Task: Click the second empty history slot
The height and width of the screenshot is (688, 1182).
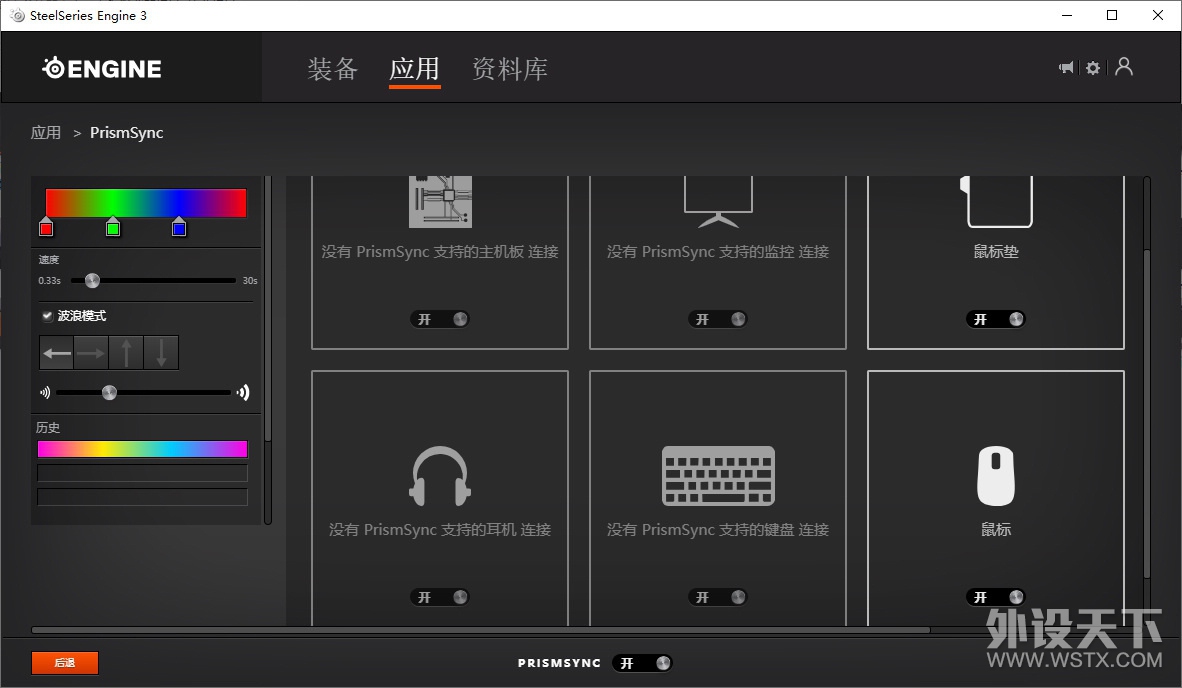Action: pos(142,473)
